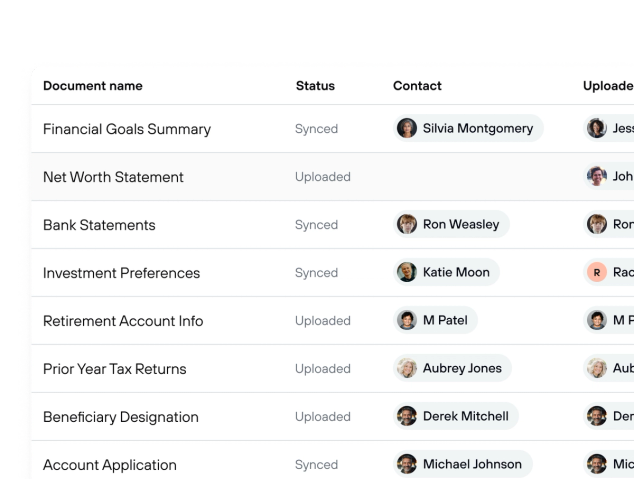634x479 pixels.
Task: Open the Net Worth Statement document
Action: pos(113,177)
